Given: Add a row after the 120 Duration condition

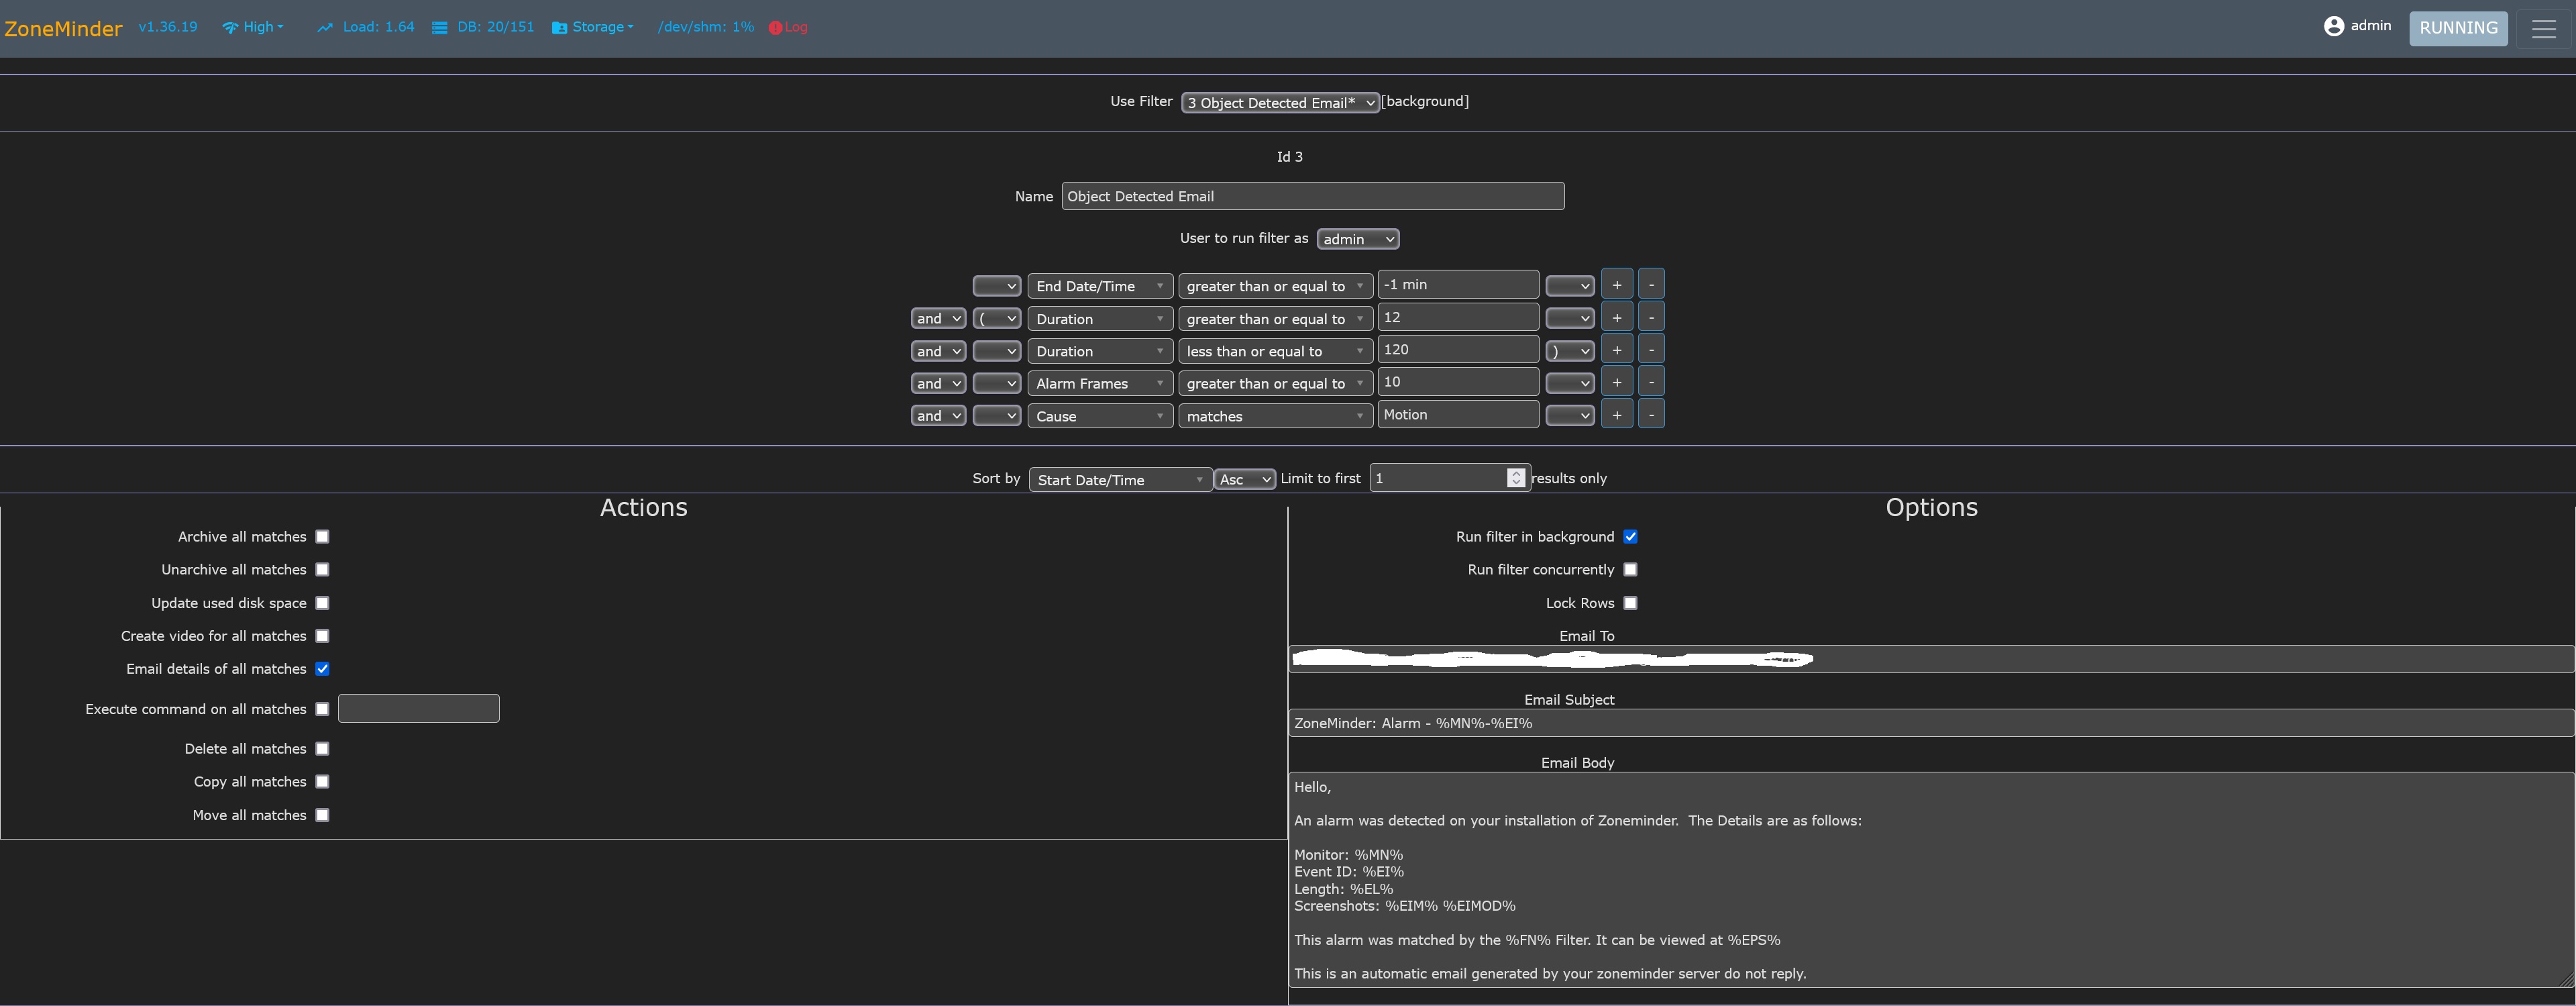Looking at the screenshot, I should 1617,350.
